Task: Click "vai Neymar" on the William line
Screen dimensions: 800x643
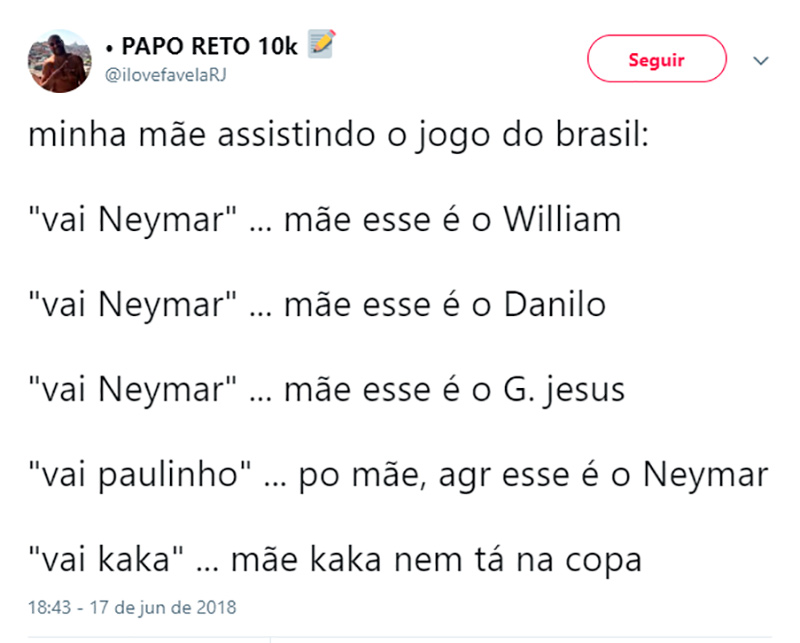Action: point(134,218)
